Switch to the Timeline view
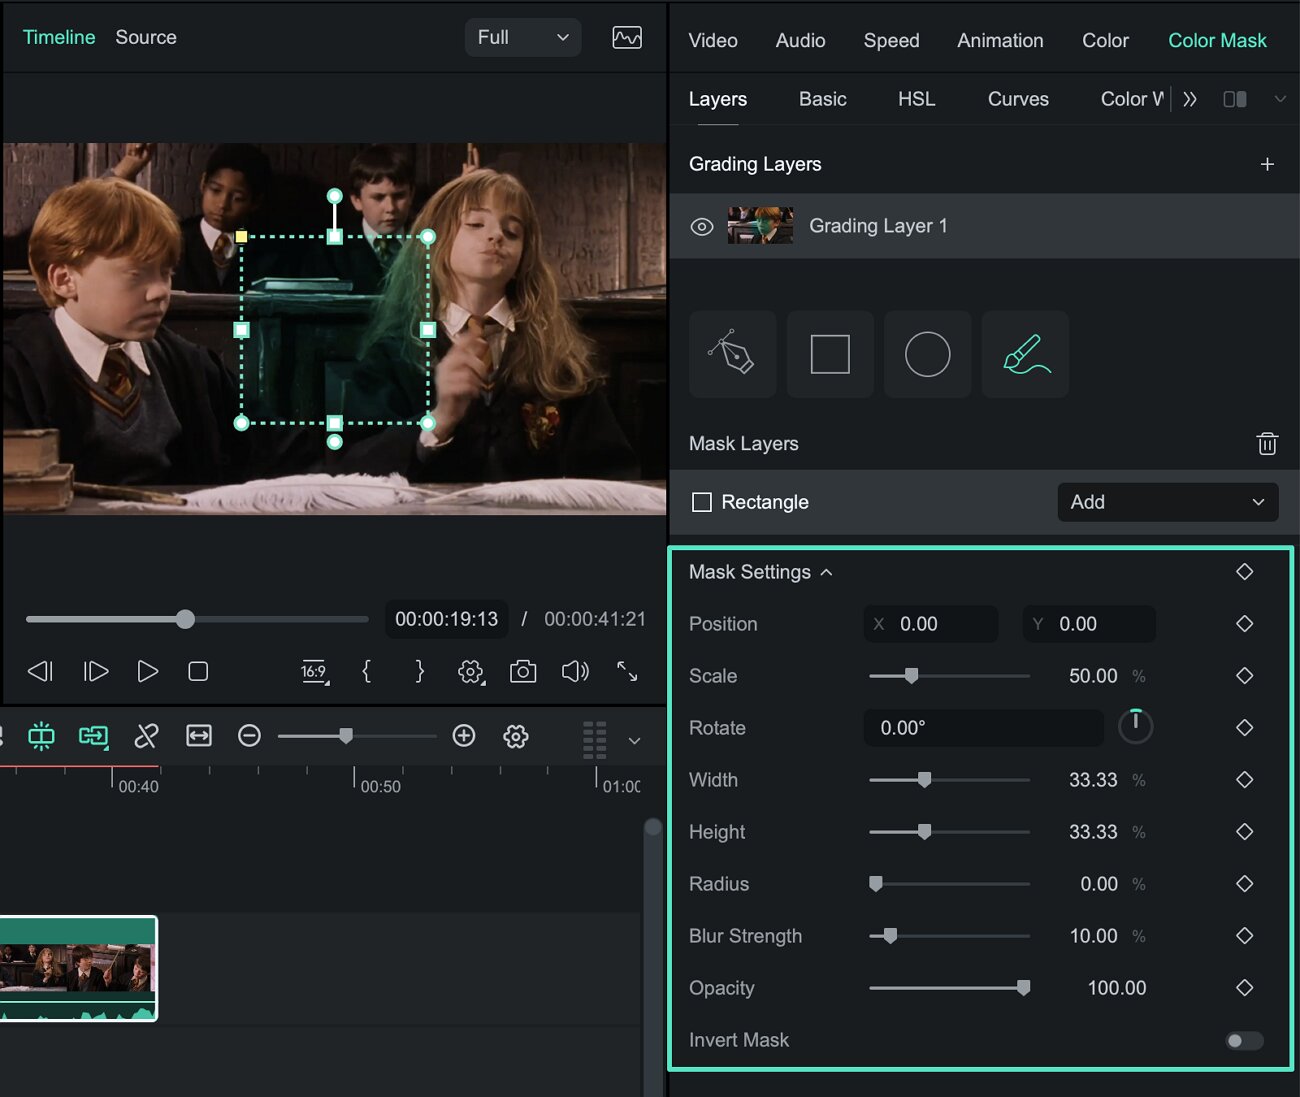Screen dimensions: 1300x1097 [59, 37]
